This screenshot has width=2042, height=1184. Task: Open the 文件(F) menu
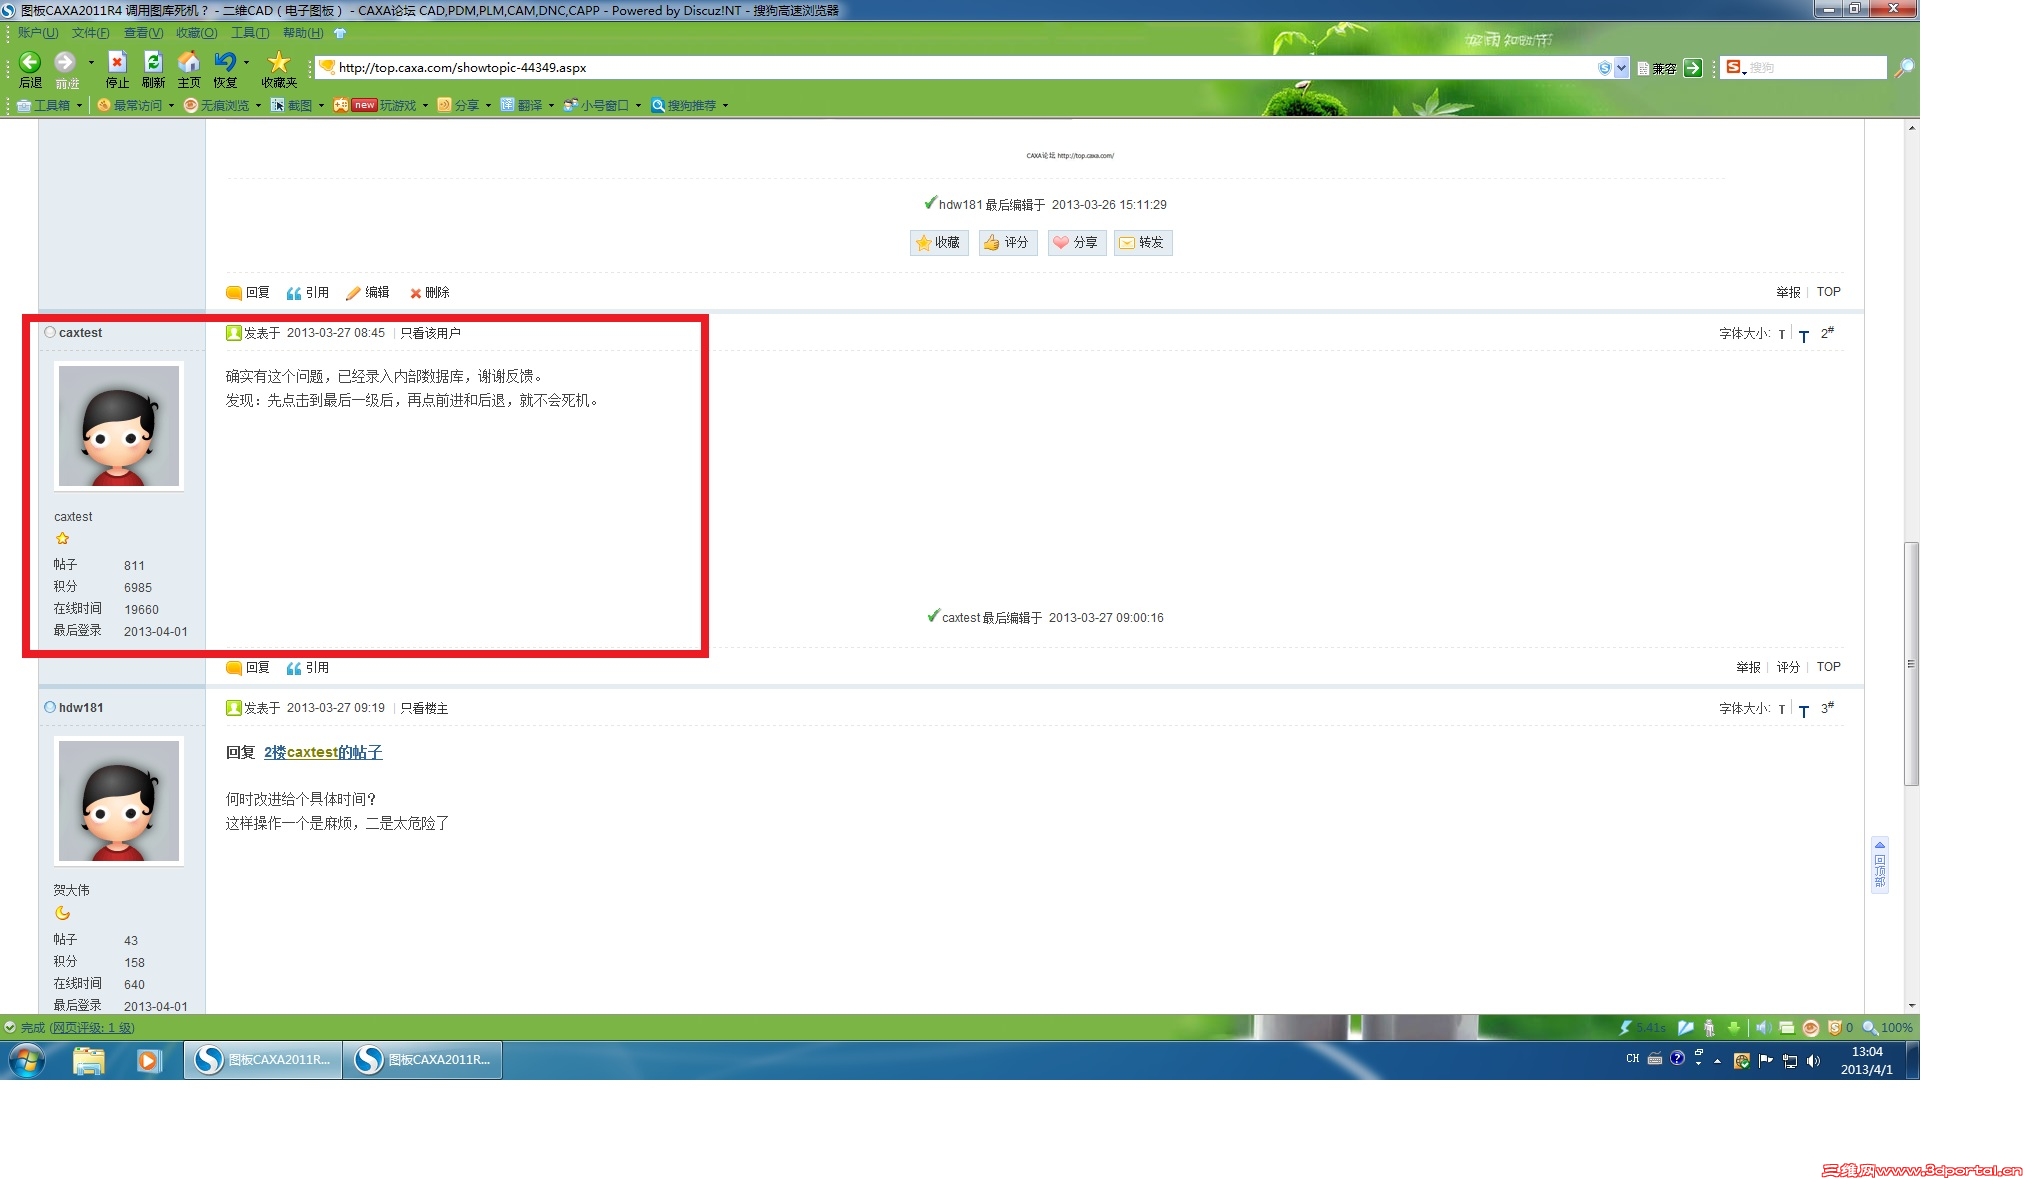tap(90, 33)
